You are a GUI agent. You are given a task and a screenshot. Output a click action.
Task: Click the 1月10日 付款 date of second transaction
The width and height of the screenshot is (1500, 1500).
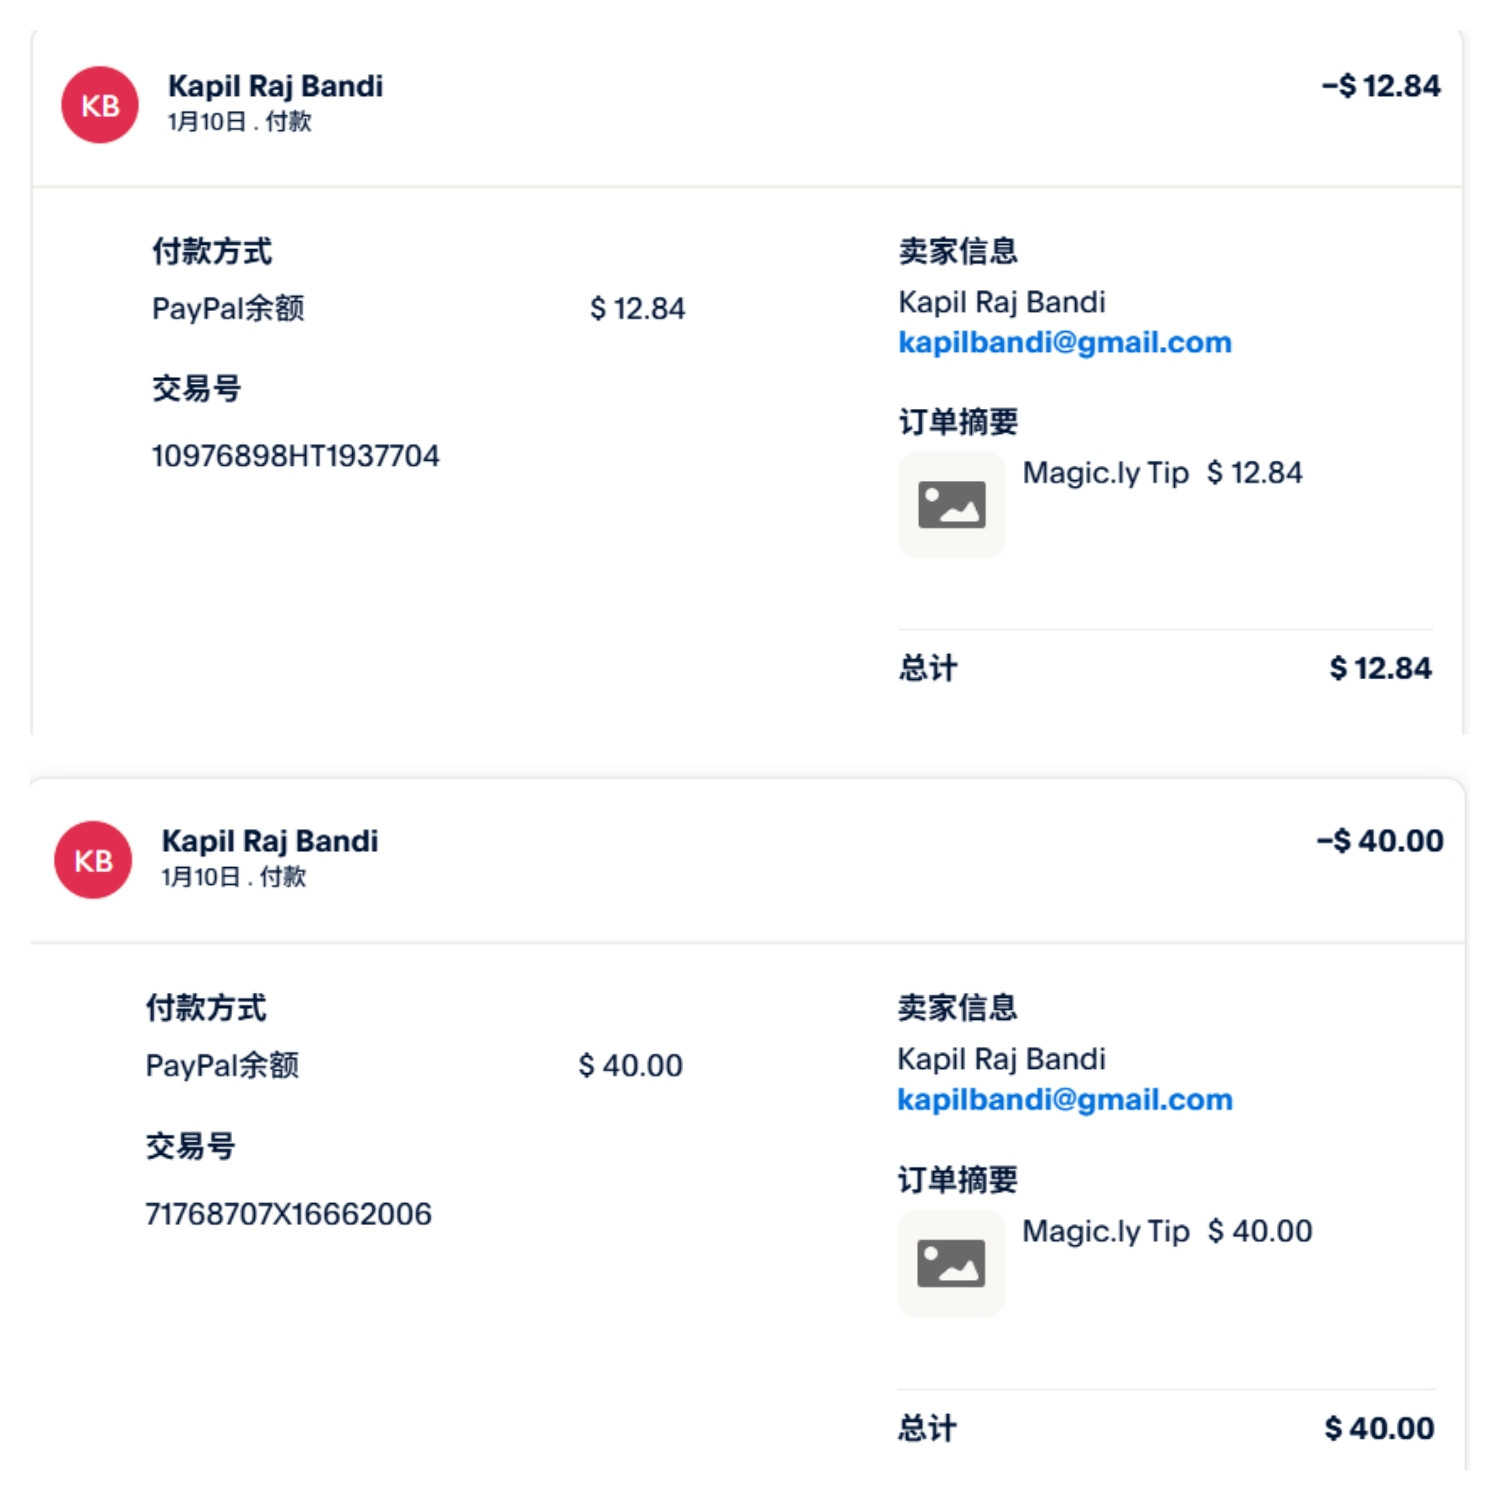pos(234,877)
